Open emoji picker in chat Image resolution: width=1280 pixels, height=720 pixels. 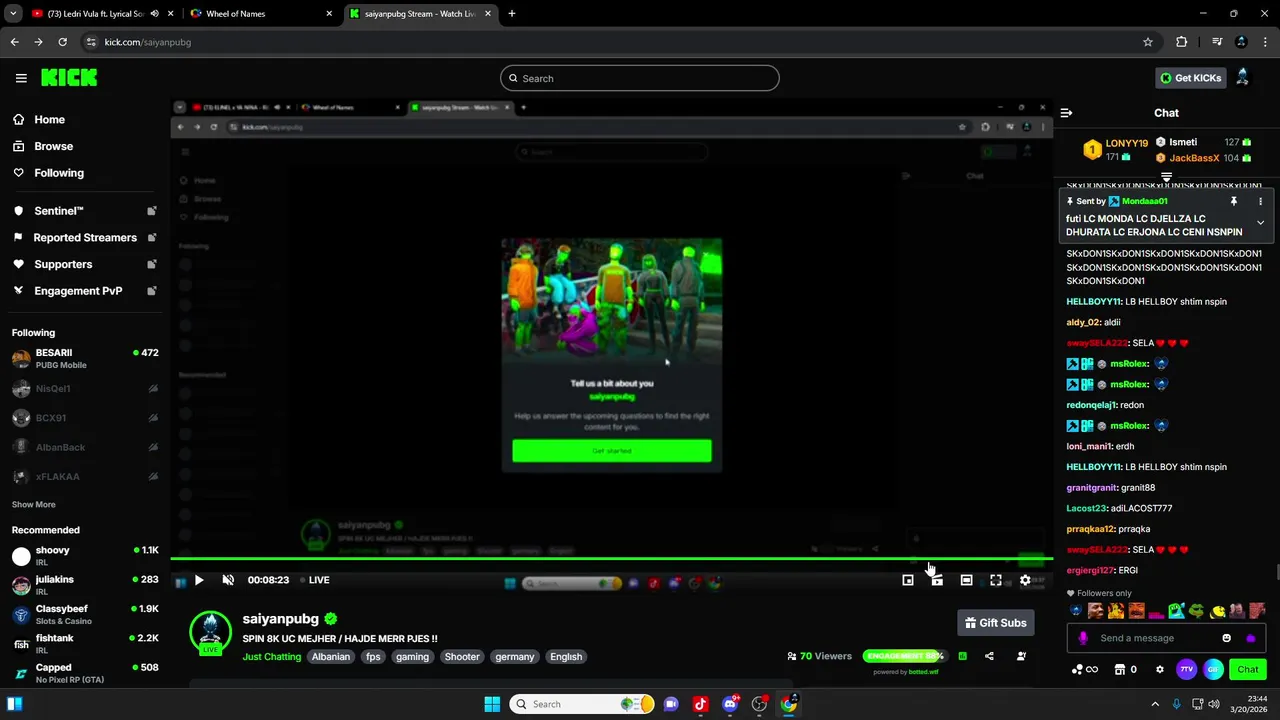1227,638
